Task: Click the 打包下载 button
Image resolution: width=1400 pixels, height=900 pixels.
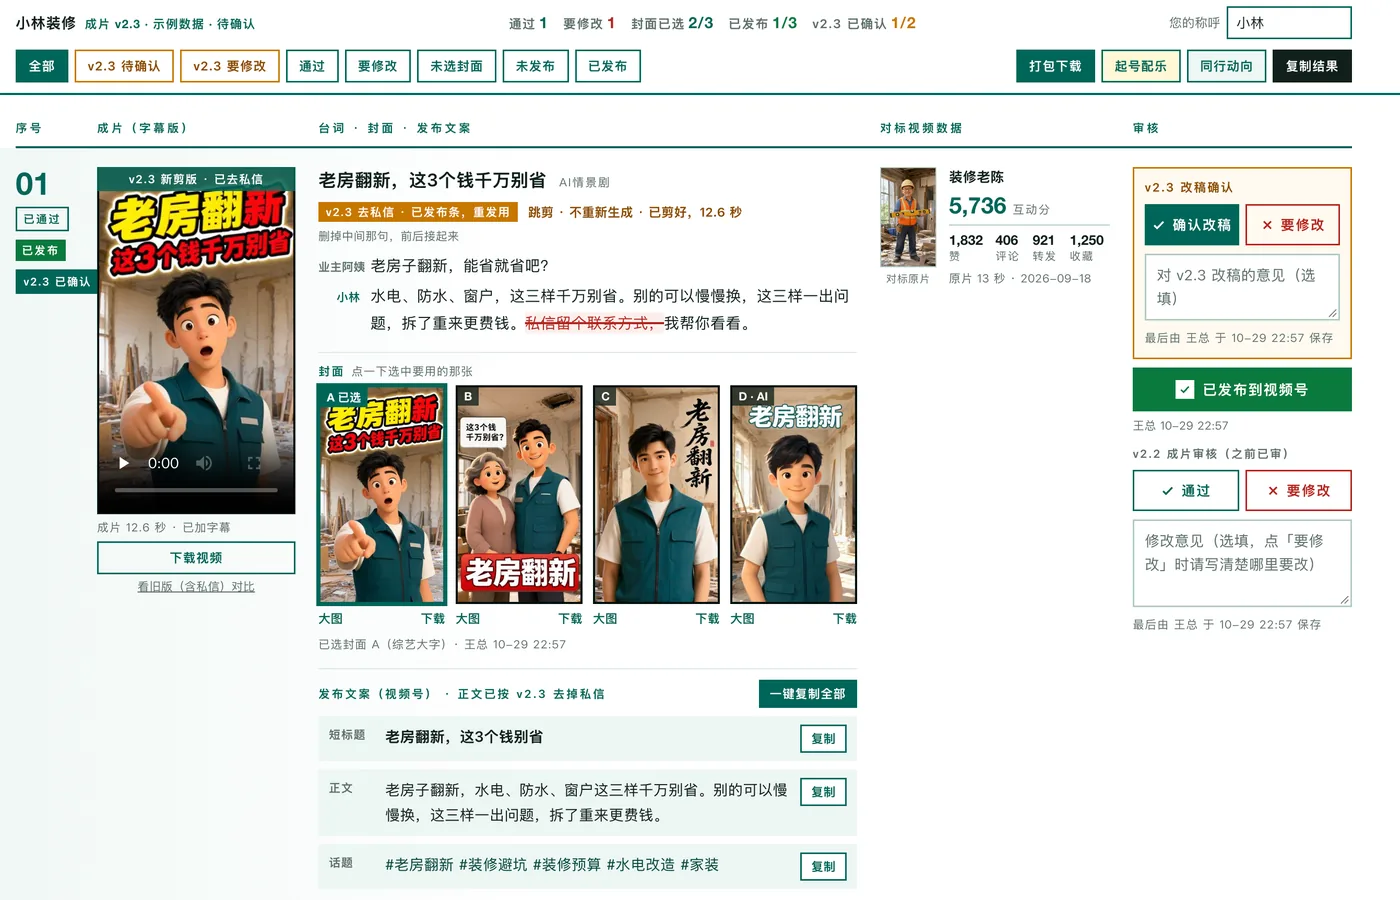Action: click(1055, 66)
